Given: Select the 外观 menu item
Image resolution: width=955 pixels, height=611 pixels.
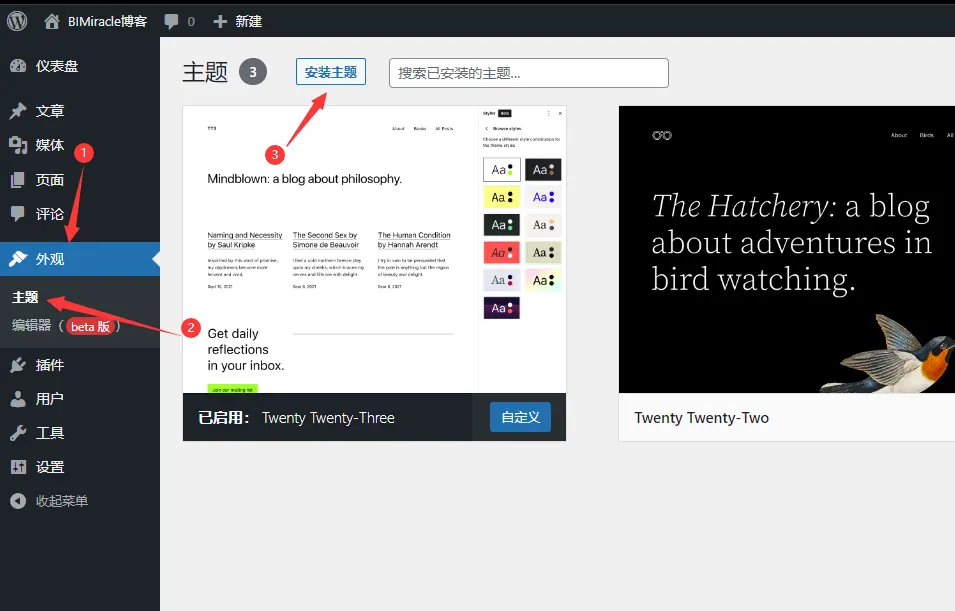Looking at the screenshot, I should tap(80, 259).
